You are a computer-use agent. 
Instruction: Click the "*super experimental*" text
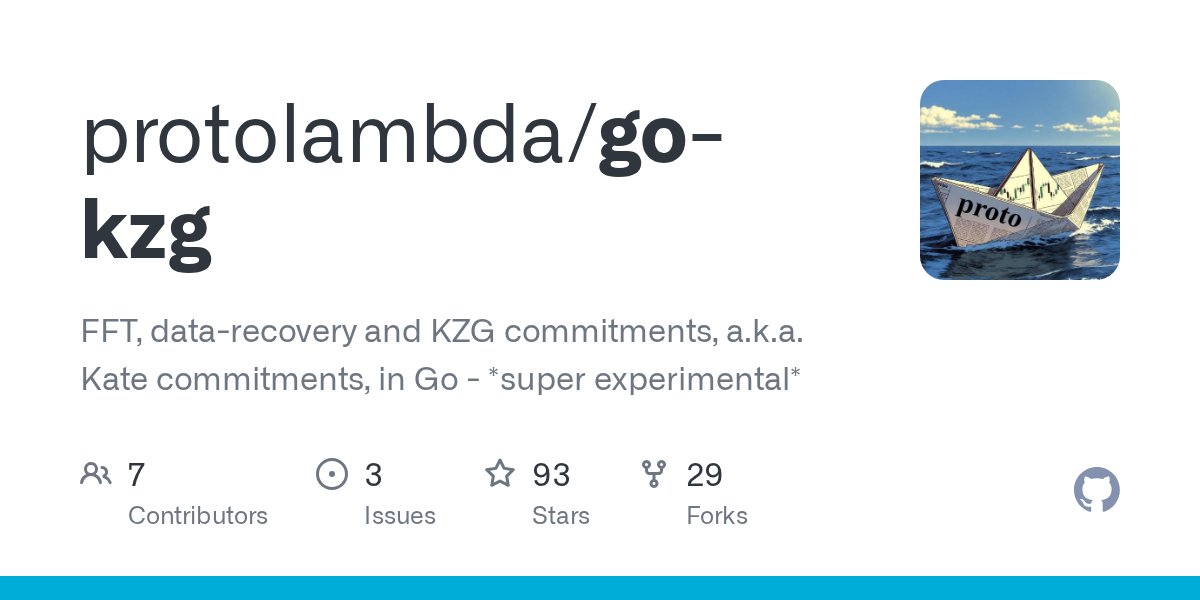(x=646, y=380)
